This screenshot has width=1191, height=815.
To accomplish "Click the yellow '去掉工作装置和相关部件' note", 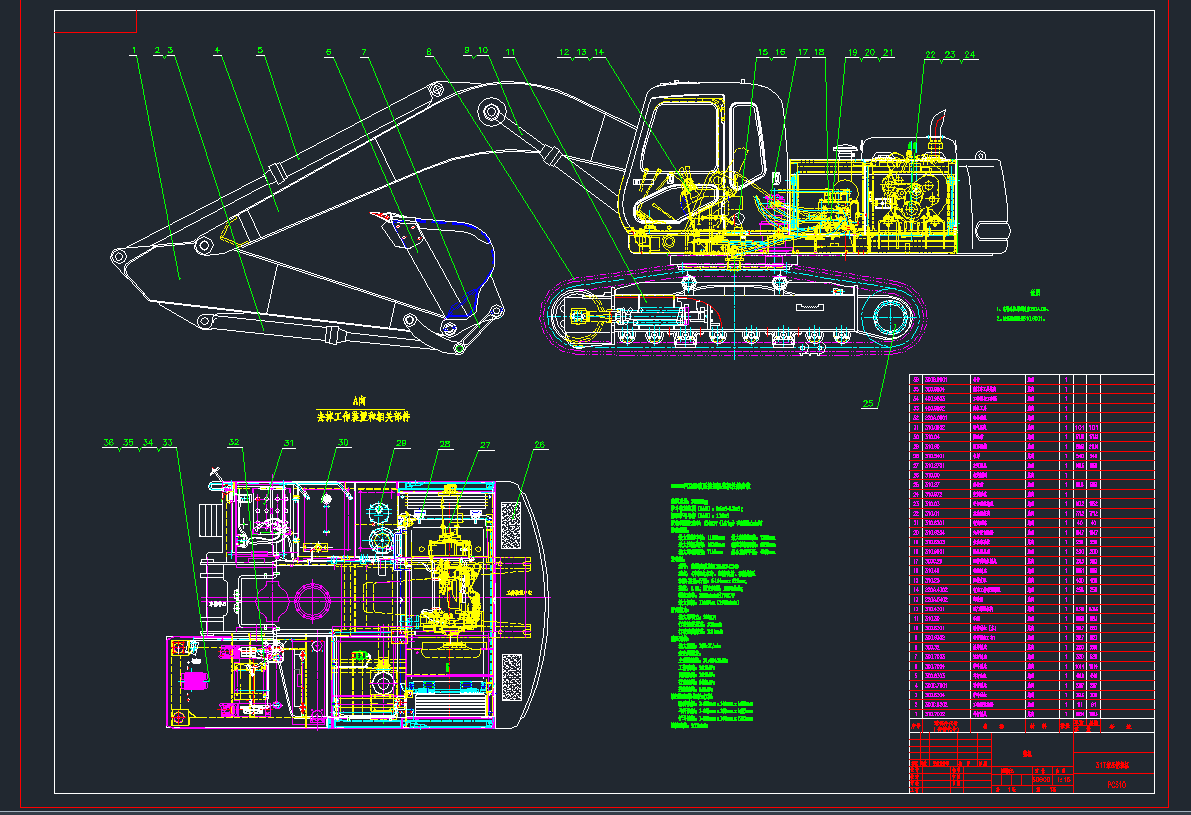I will pyautogui.click(x=363, y=416).
